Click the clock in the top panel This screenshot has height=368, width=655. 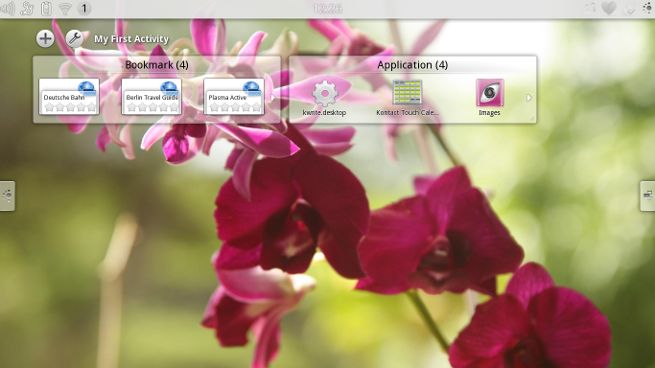point(328,8)
